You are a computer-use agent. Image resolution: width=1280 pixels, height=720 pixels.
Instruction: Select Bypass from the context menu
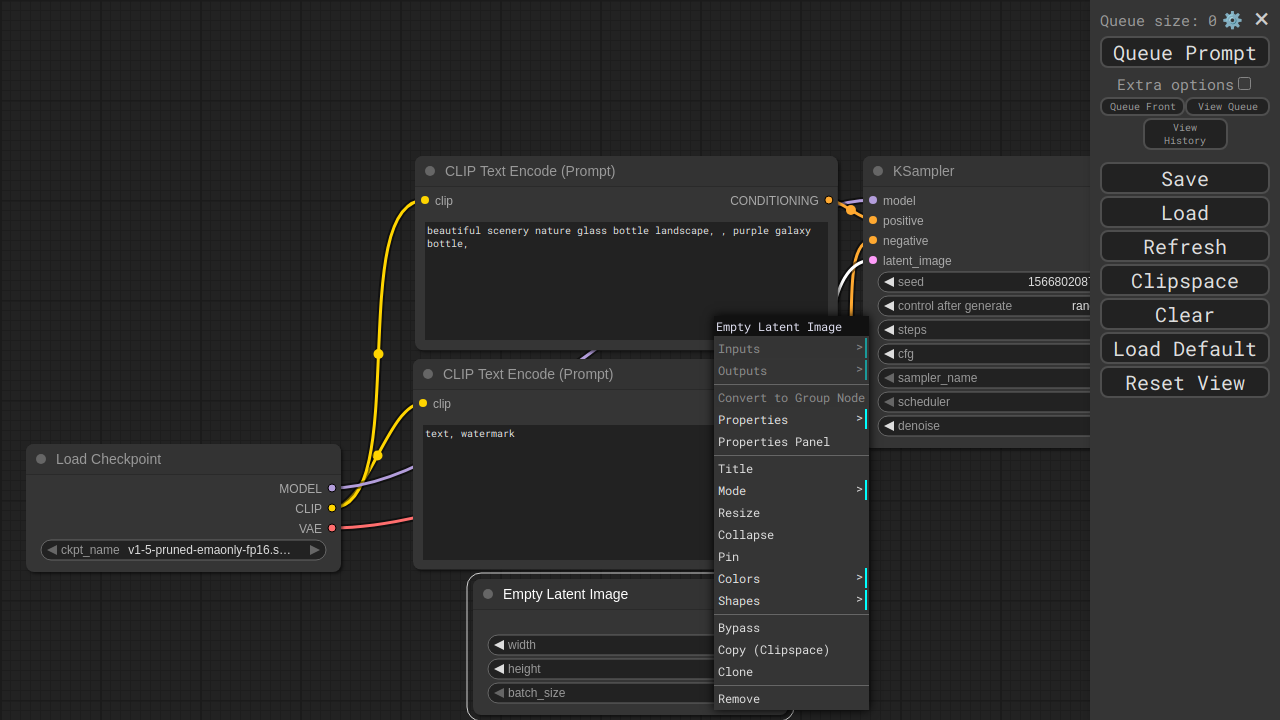[739, 628]
